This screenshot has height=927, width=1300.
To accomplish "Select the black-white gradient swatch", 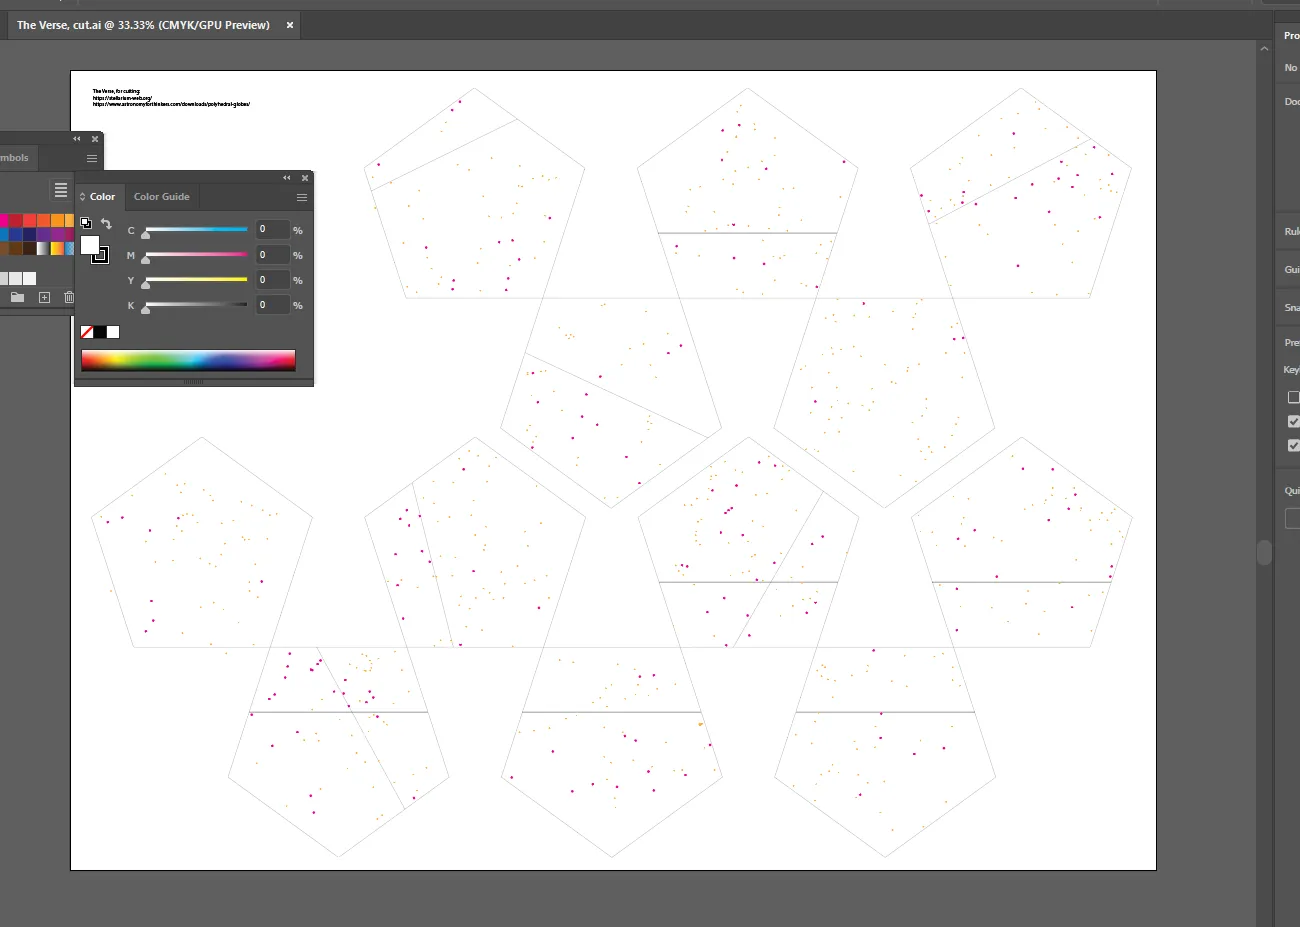I will click(x=44, y=248).
